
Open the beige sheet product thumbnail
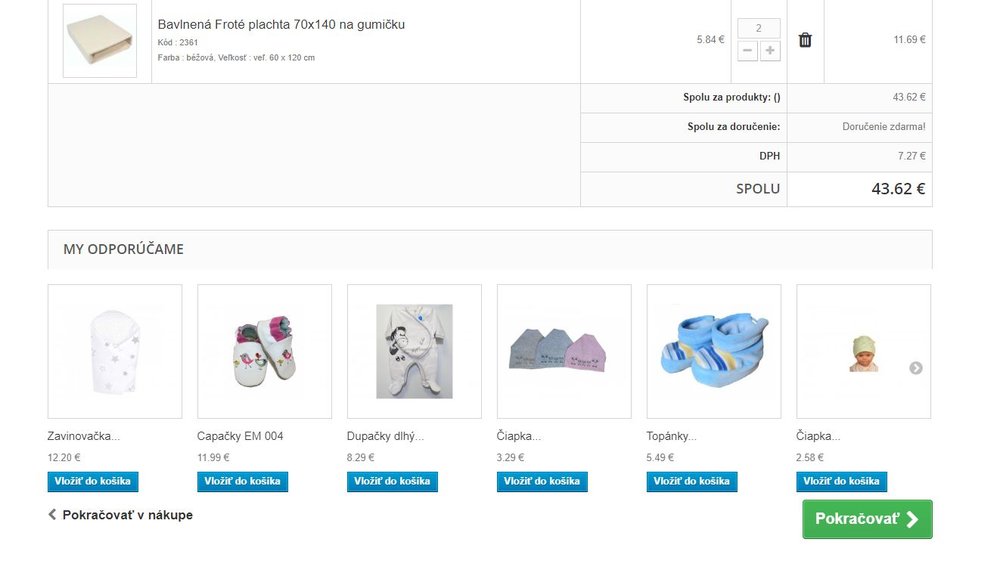point(99,41)
